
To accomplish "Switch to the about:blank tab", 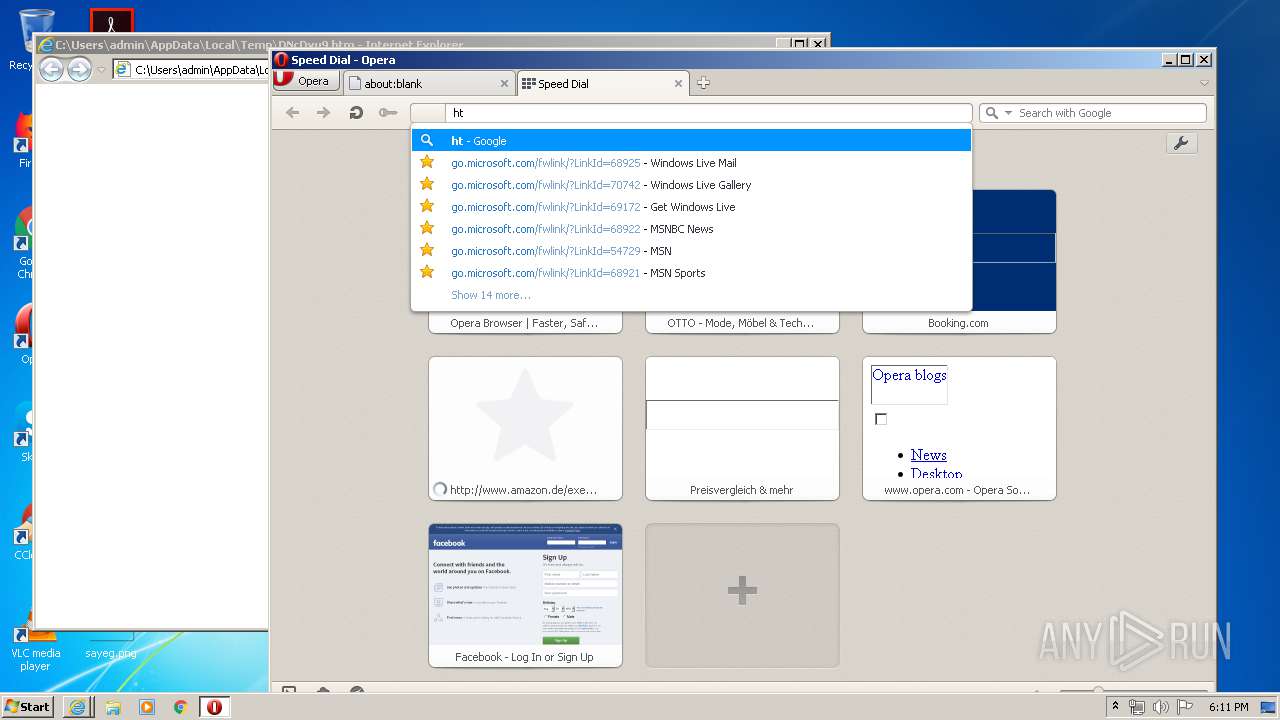I will 429,84.
